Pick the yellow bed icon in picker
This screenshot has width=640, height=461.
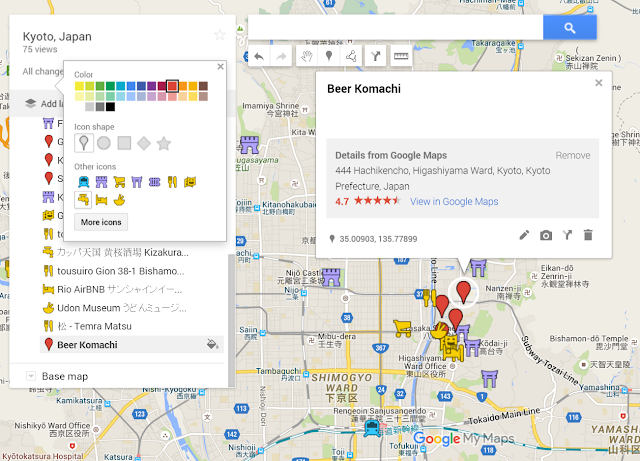(x=101, y=200)
